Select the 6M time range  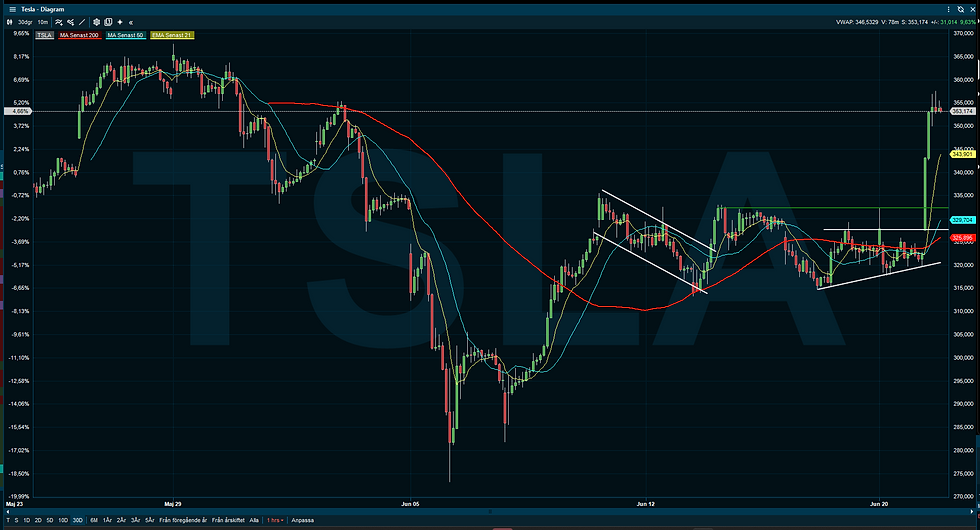pos(94,520)
